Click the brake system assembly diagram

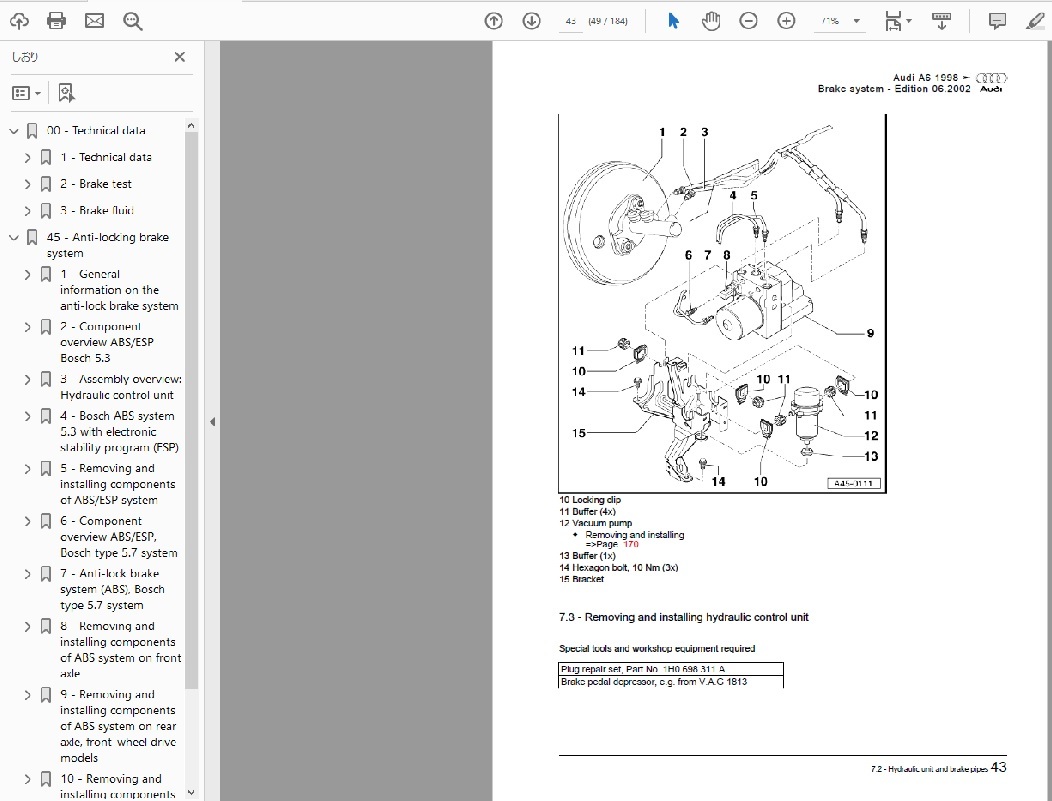[x=723, y=303]
